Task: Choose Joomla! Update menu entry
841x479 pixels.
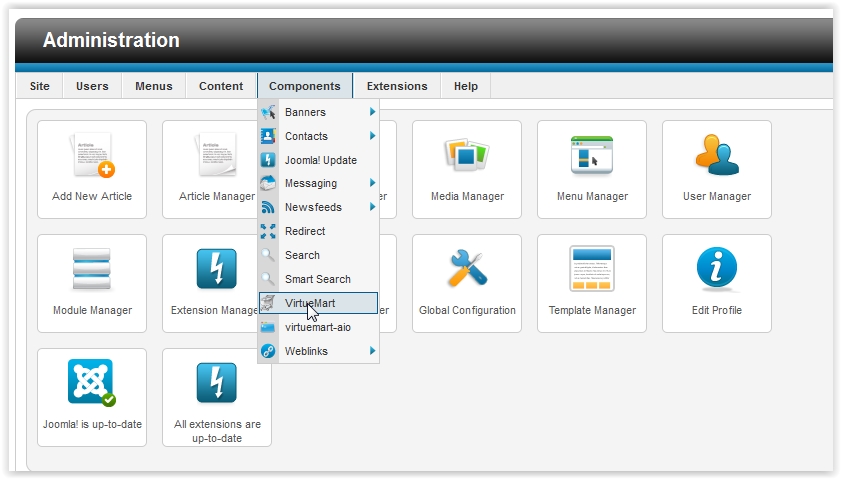Action: (x=320, y=160)
